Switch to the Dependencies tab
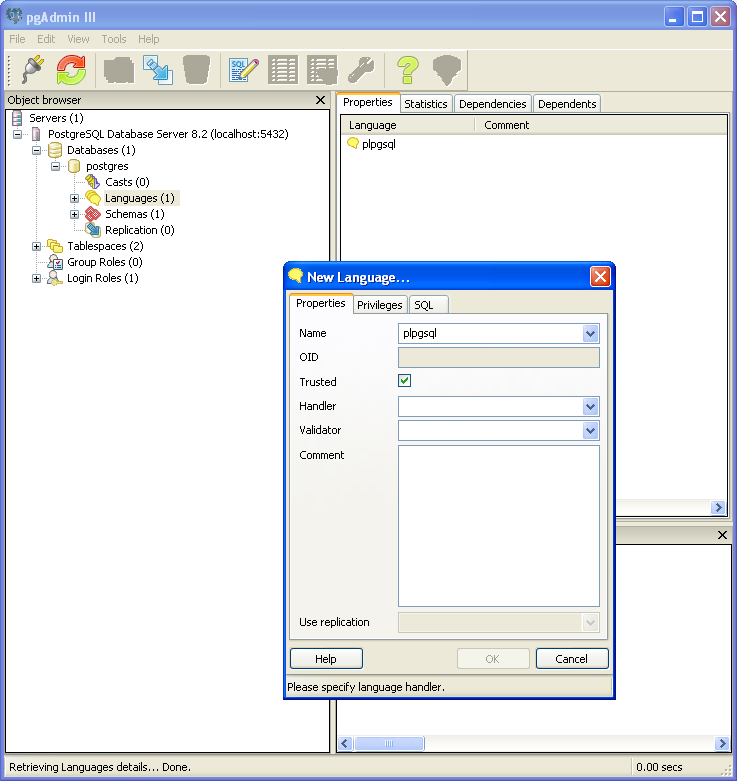This screenshot has height=781, width=737. 492,104
